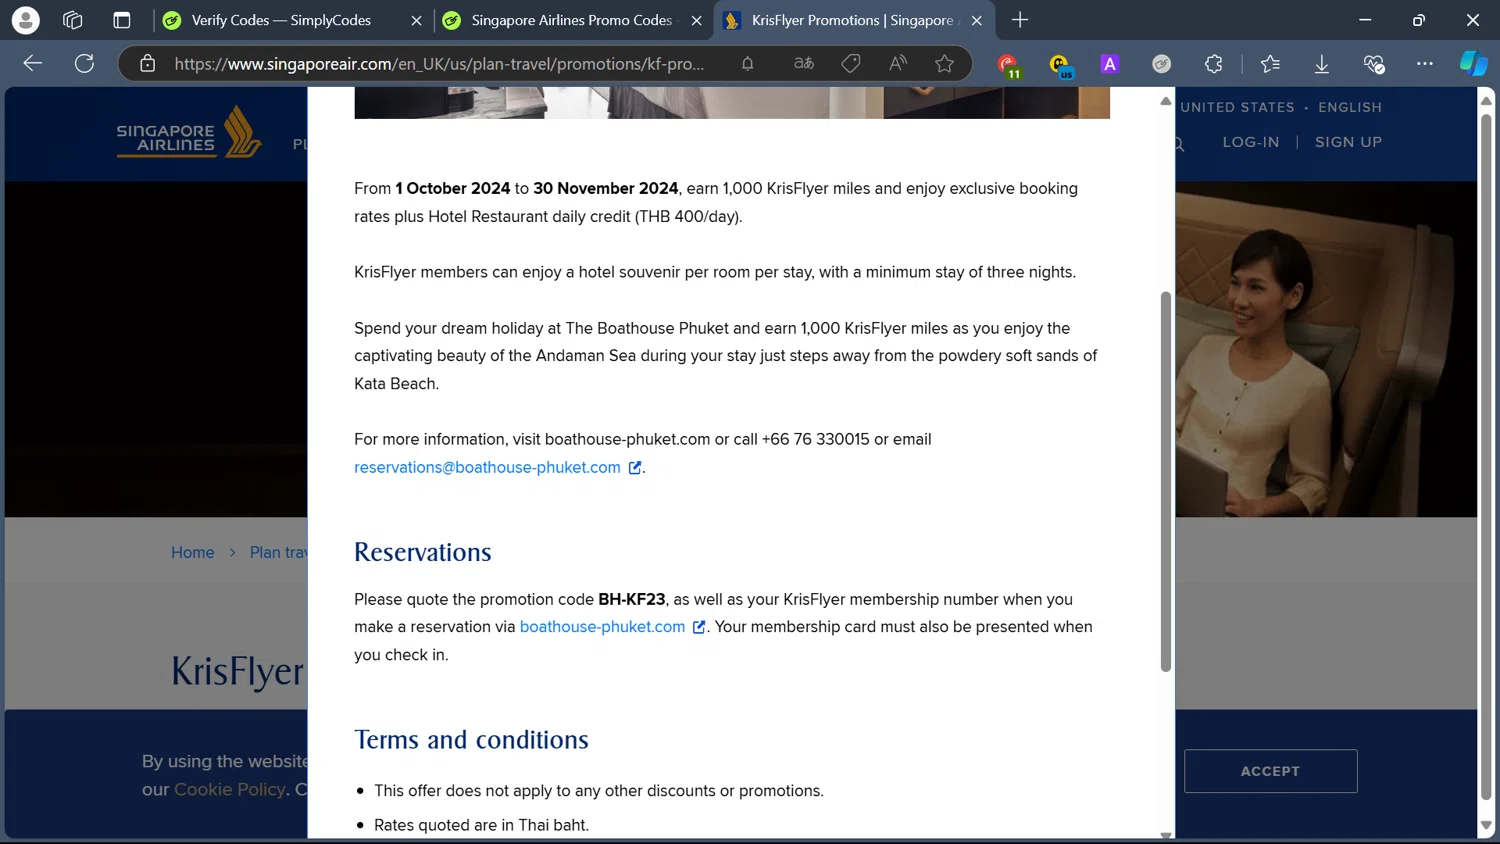Click the Reservations heading
This screenshot has width=1500, height=844.
click(423, 552)
